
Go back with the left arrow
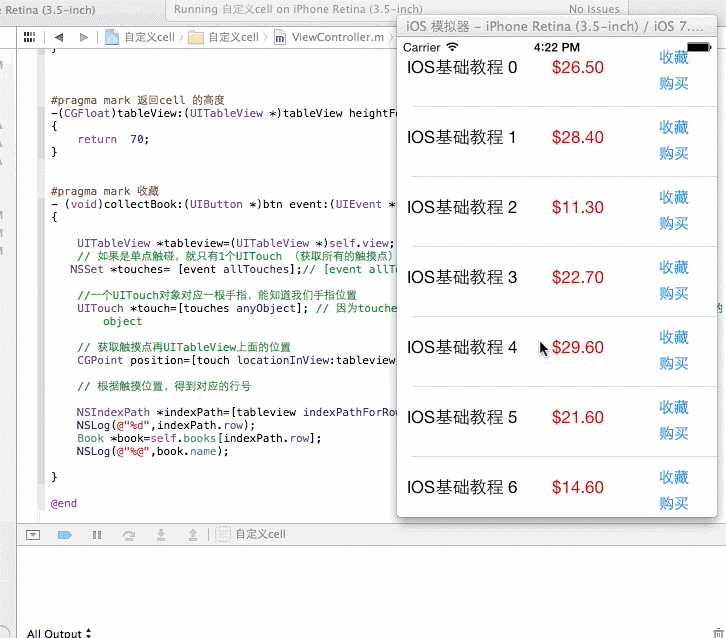coord(59,37)
